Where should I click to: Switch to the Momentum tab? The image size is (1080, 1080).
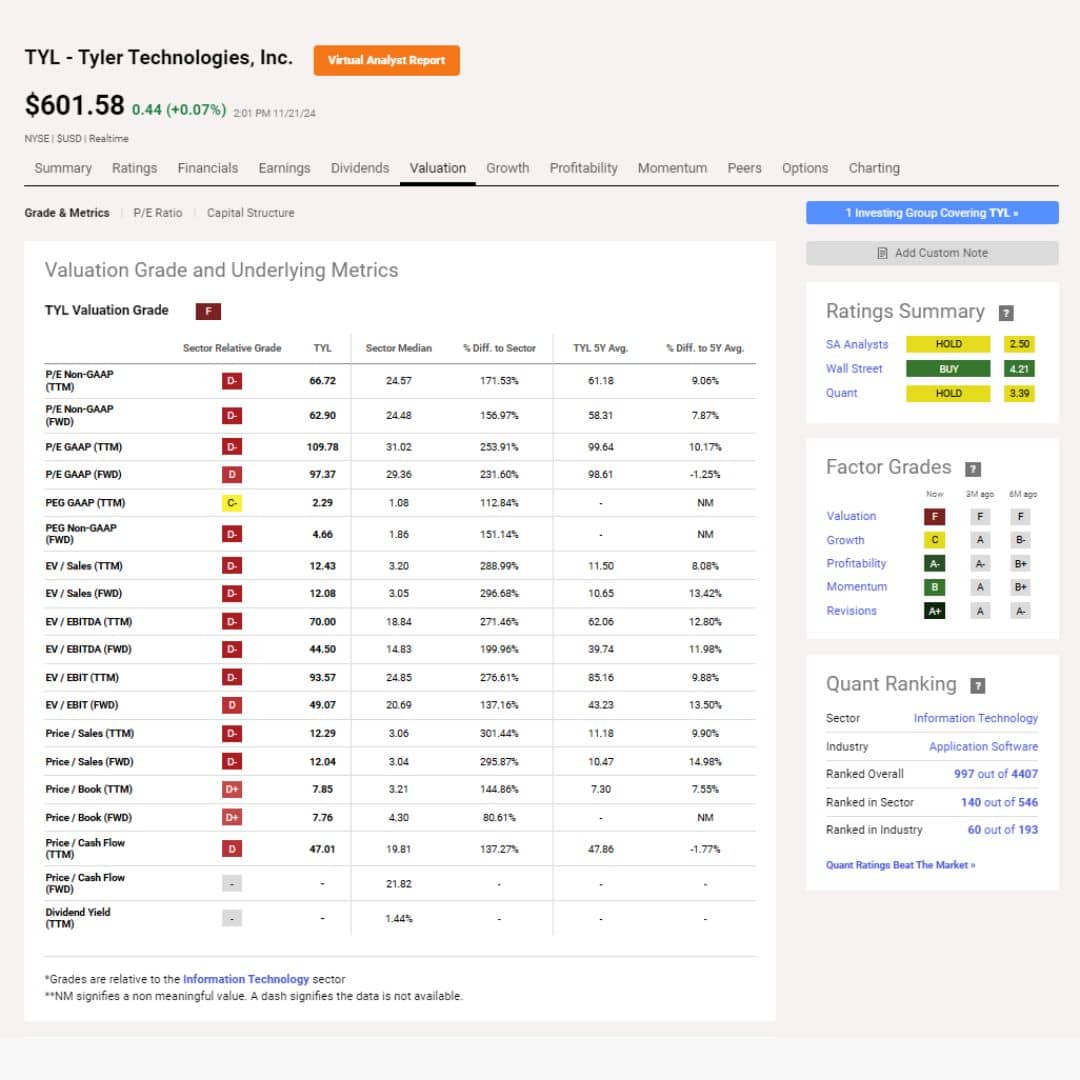point(672,168)
